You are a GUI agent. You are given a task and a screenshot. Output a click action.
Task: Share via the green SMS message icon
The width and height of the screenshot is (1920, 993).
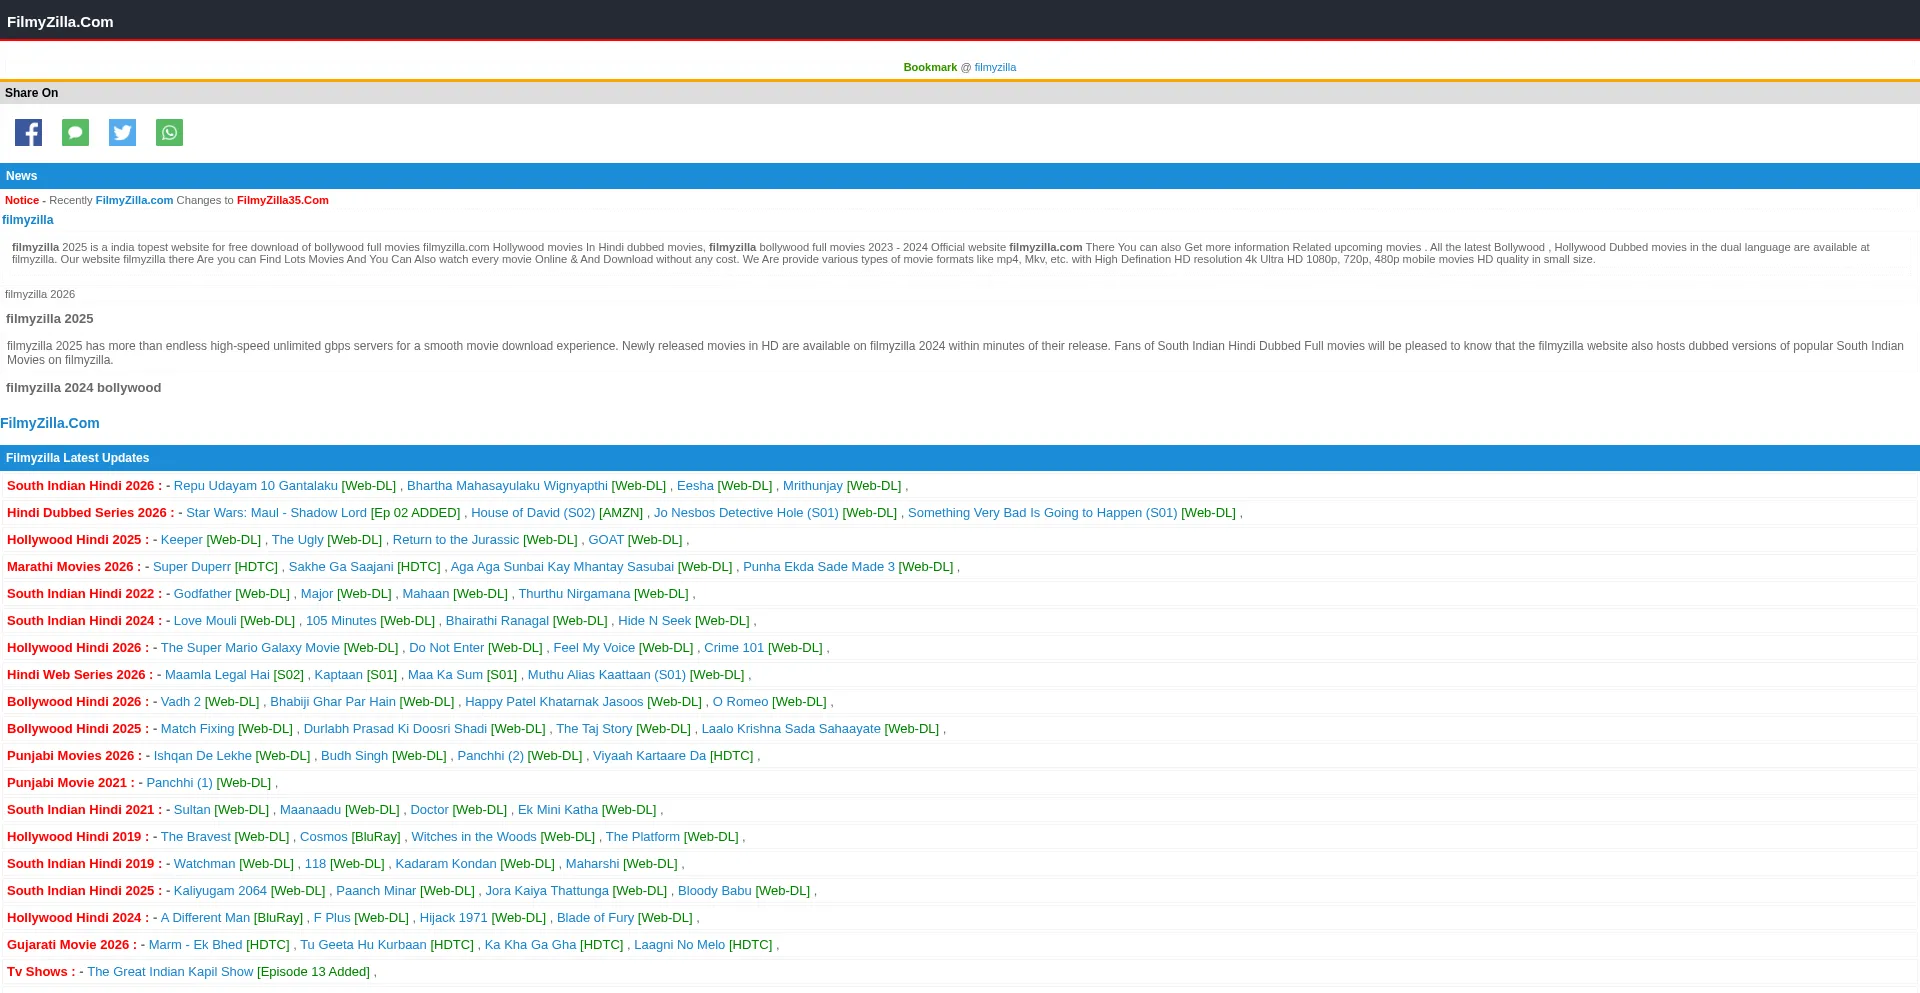coord(75,133)
